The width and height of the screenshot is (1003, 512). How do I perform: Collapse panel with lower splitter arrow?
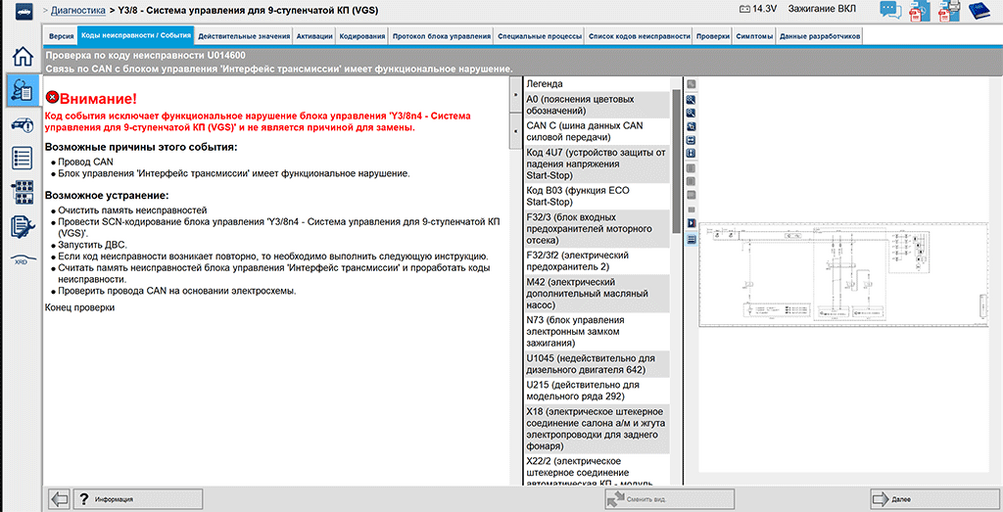click(x=515, y=131)
